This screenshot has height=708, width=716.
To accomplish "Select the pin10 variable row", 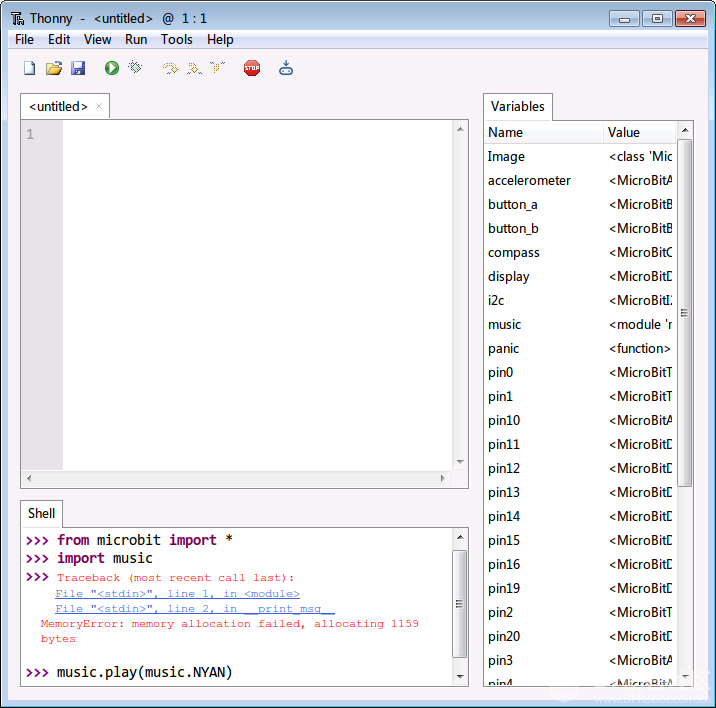I will click(580, 420).
